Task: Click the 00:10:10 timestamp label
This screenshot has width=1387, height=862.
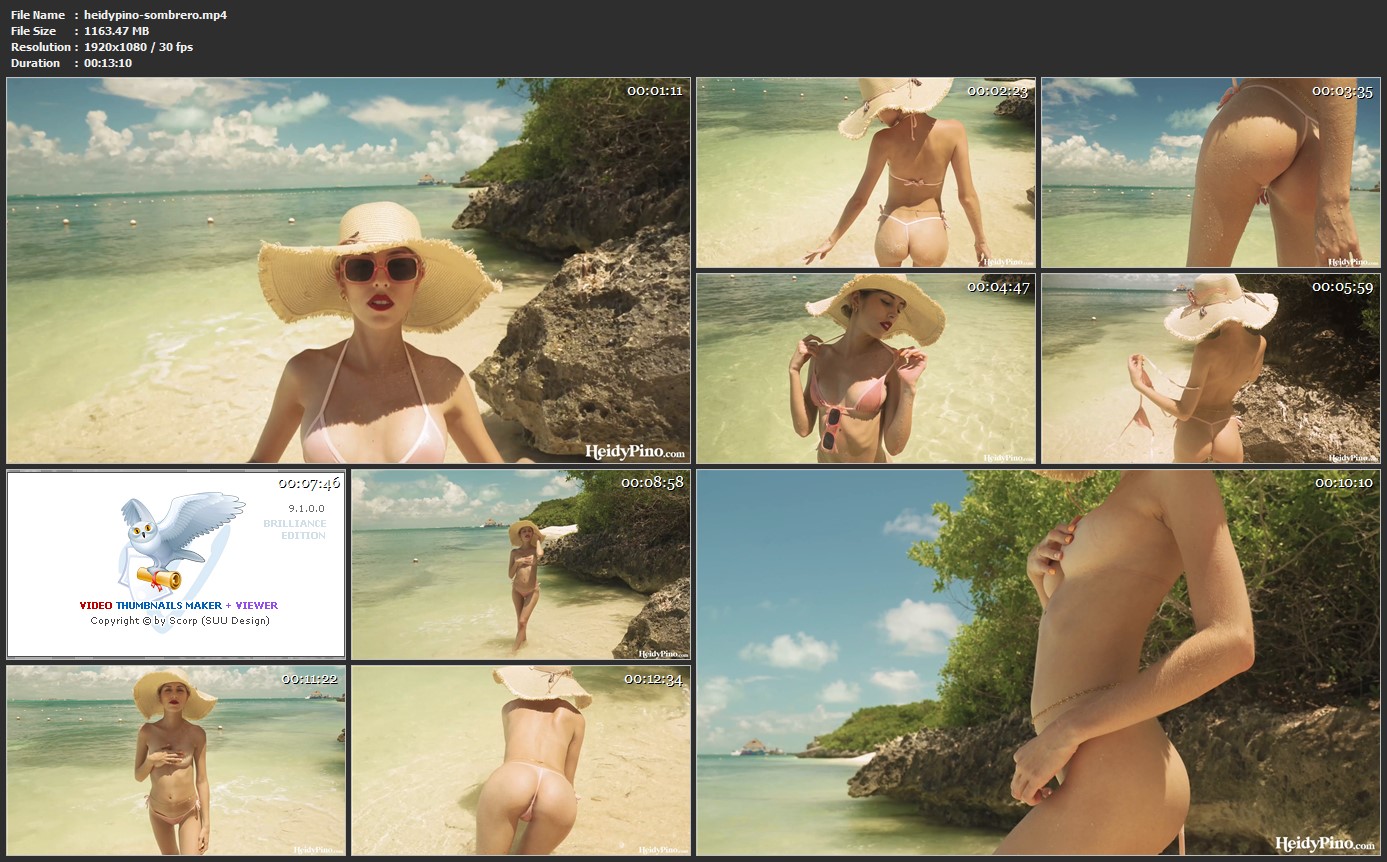Action: point(1344,483)
